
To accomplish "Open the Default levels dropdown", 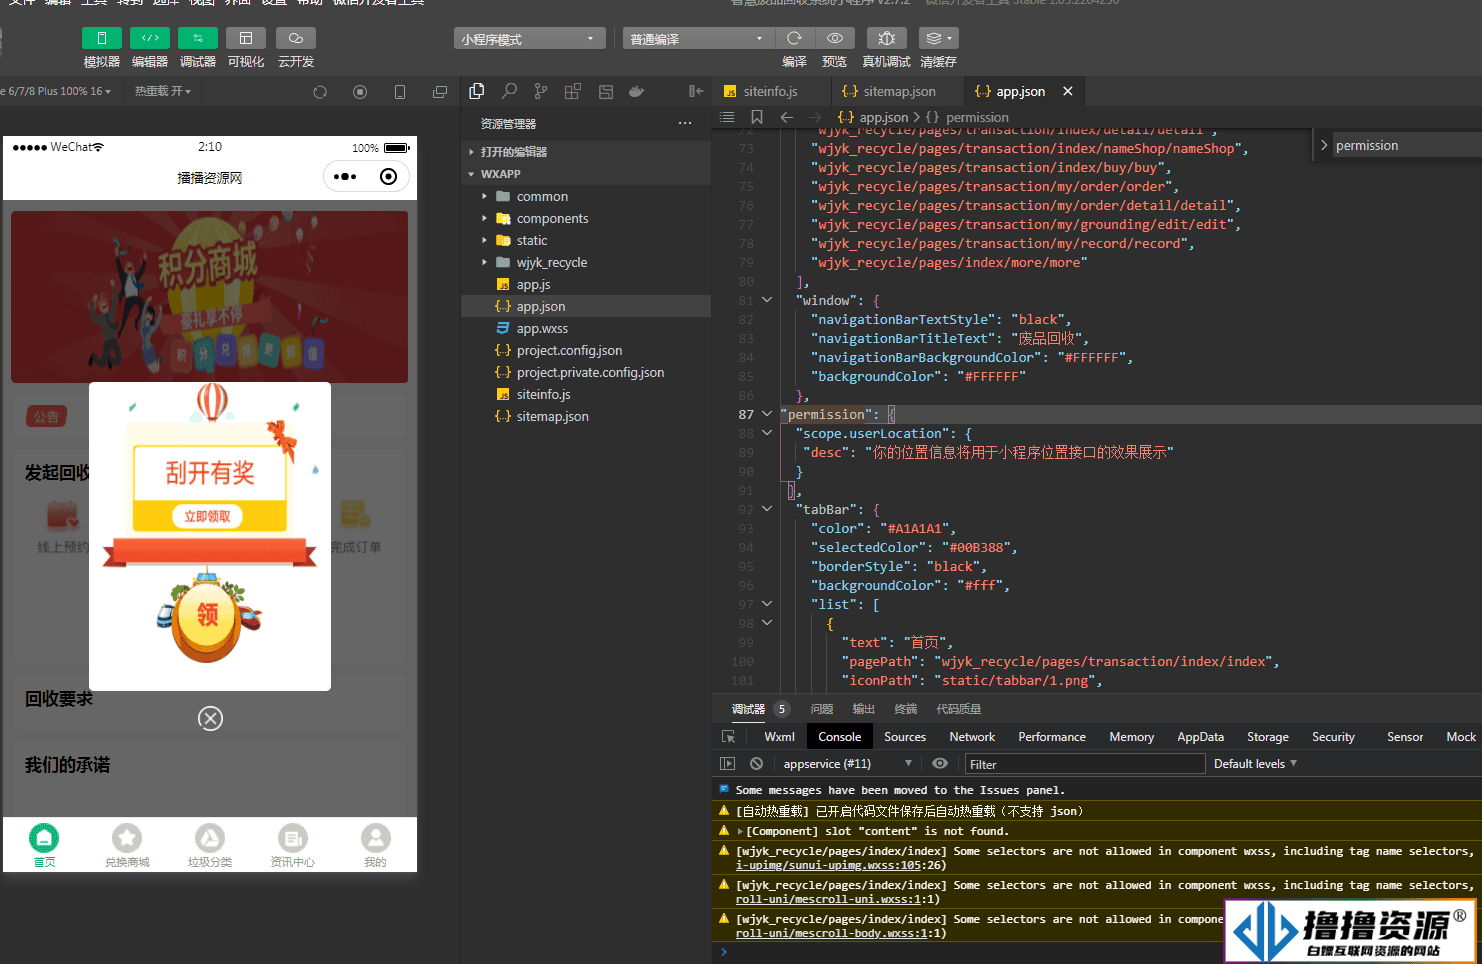I will 1255,764.
